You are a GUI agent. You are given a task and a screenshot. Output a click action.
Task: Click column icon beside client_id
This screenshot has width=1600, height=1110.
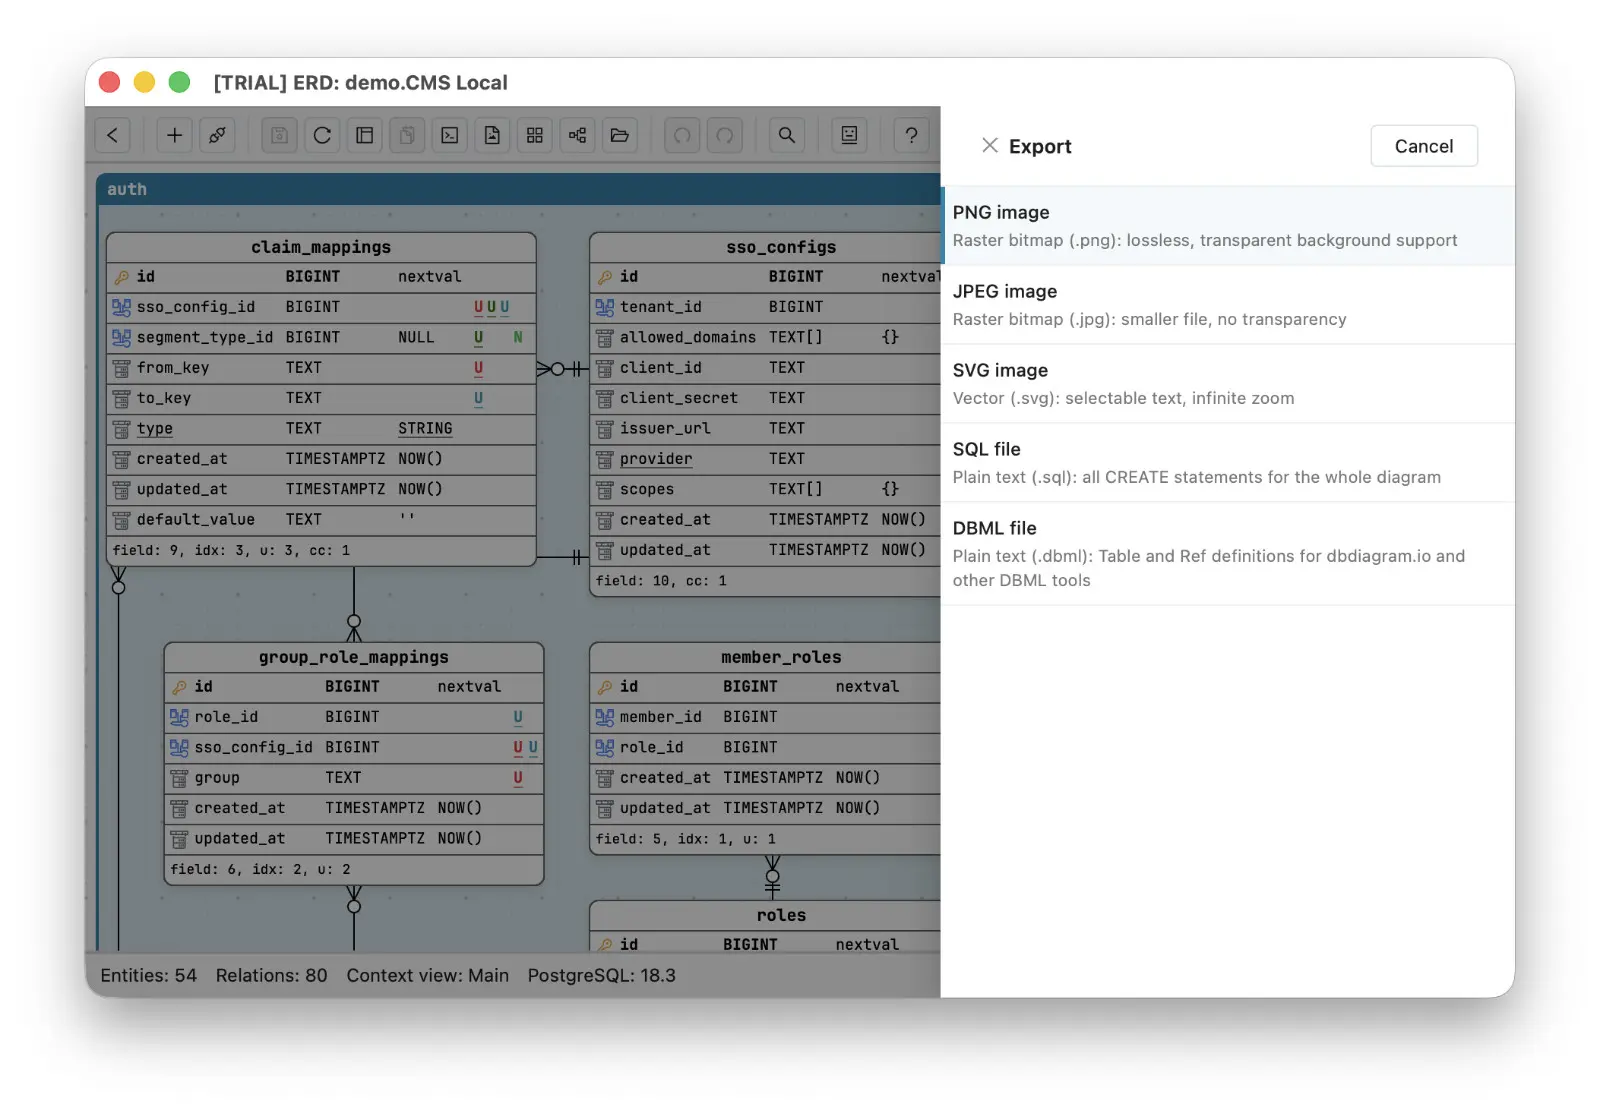(x=605, y=368)
